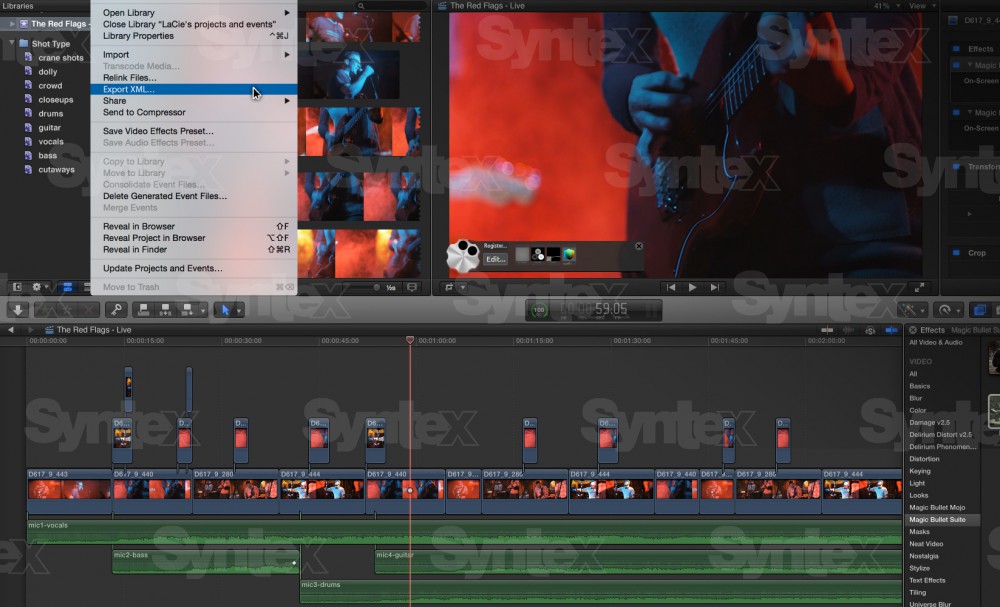
Task: Toggle the viewer full screen arrows
Action: click(x=919, y=288)
